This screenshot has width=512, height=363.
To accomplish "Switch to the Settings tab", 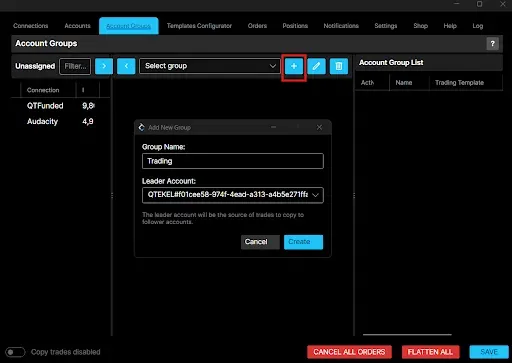I will 386,26.
